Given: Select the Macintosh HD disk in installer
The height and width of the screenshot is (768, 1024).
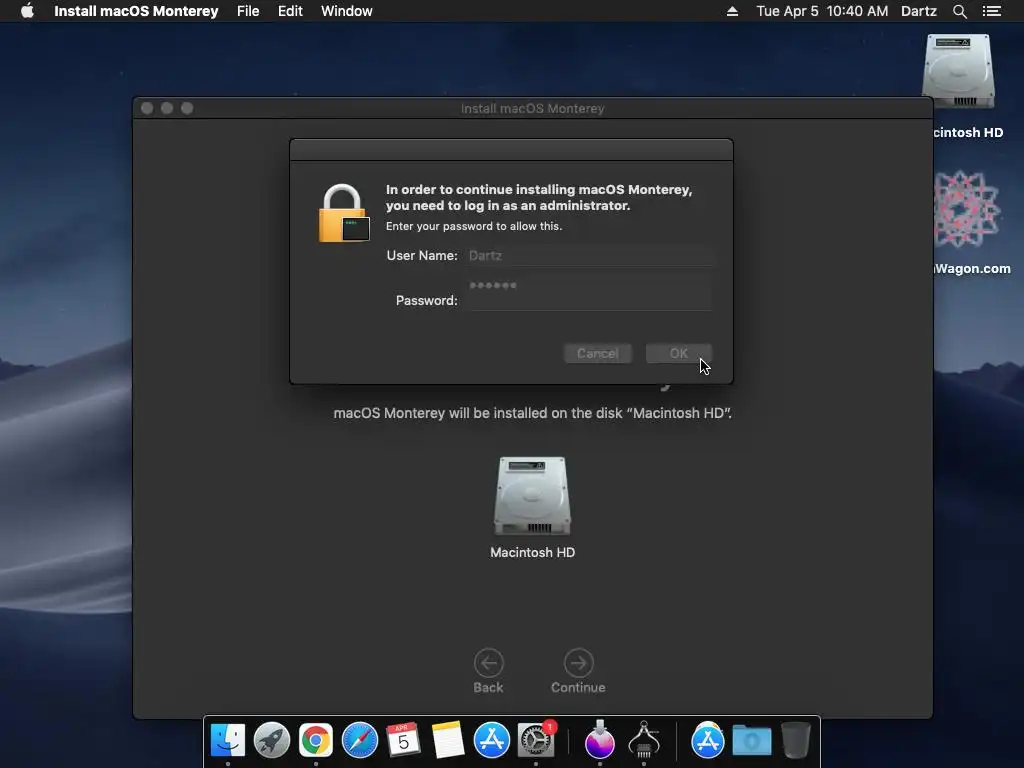Looking at the screenshot, I should point(532,496).
